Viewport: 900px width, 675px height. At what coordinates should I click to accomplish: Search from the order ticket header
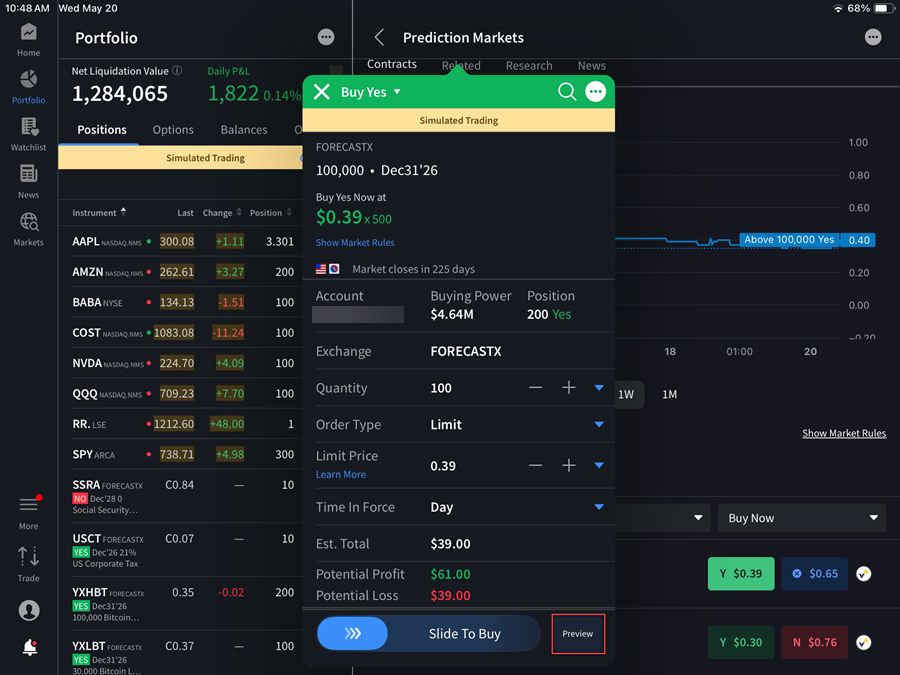(567, 92)
